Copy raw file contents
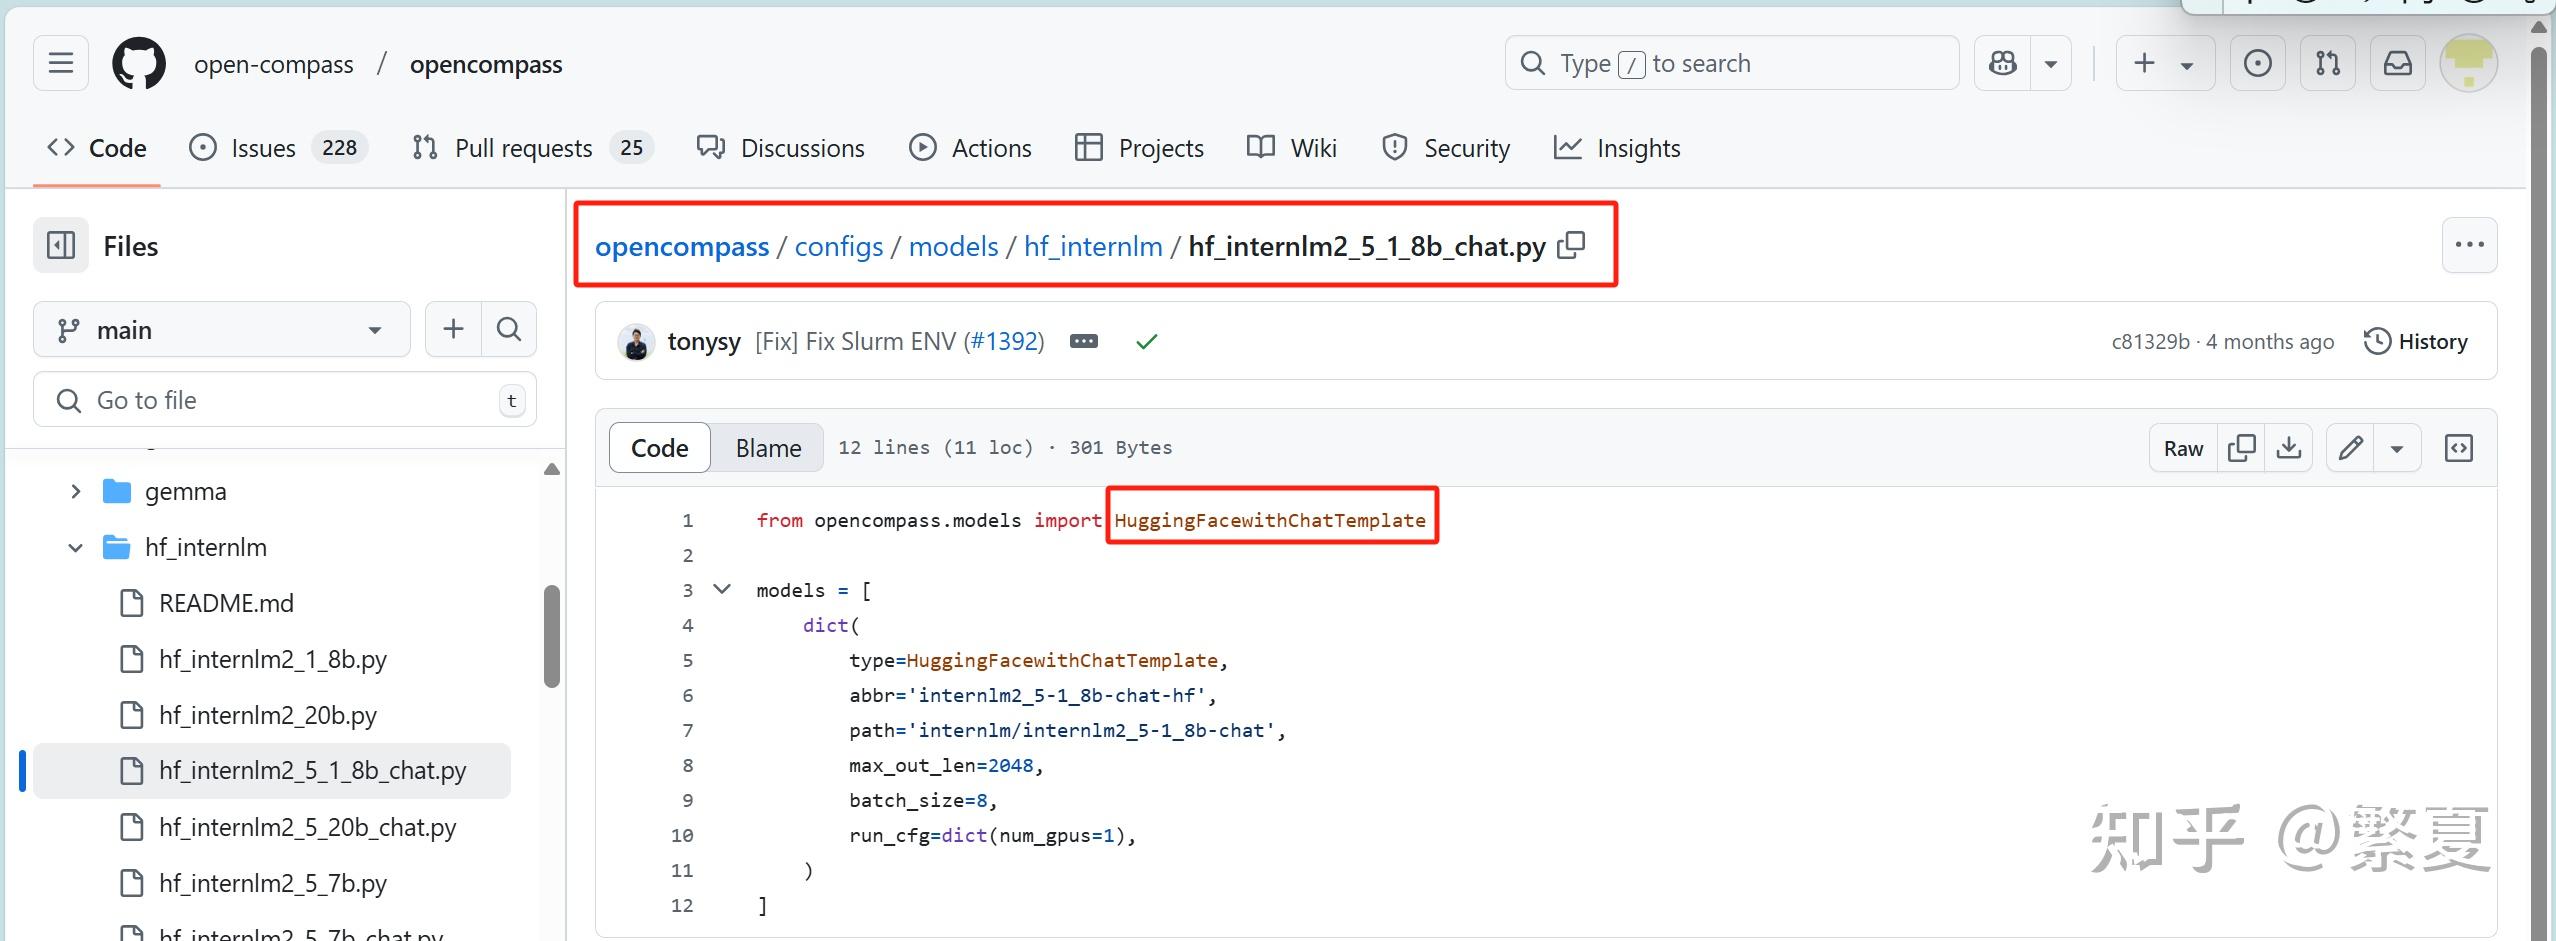 pos(2242,448)
